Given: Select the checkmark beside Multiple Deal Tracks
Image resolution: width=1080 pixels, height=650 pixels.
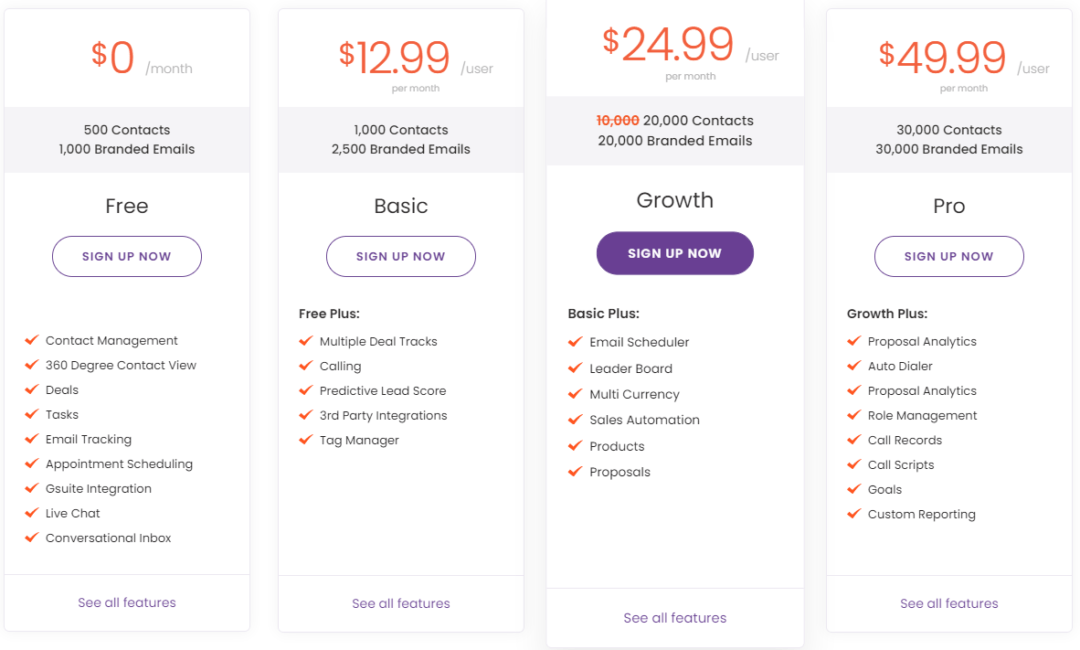Looking at the screenshot, I should click(305, 341).
